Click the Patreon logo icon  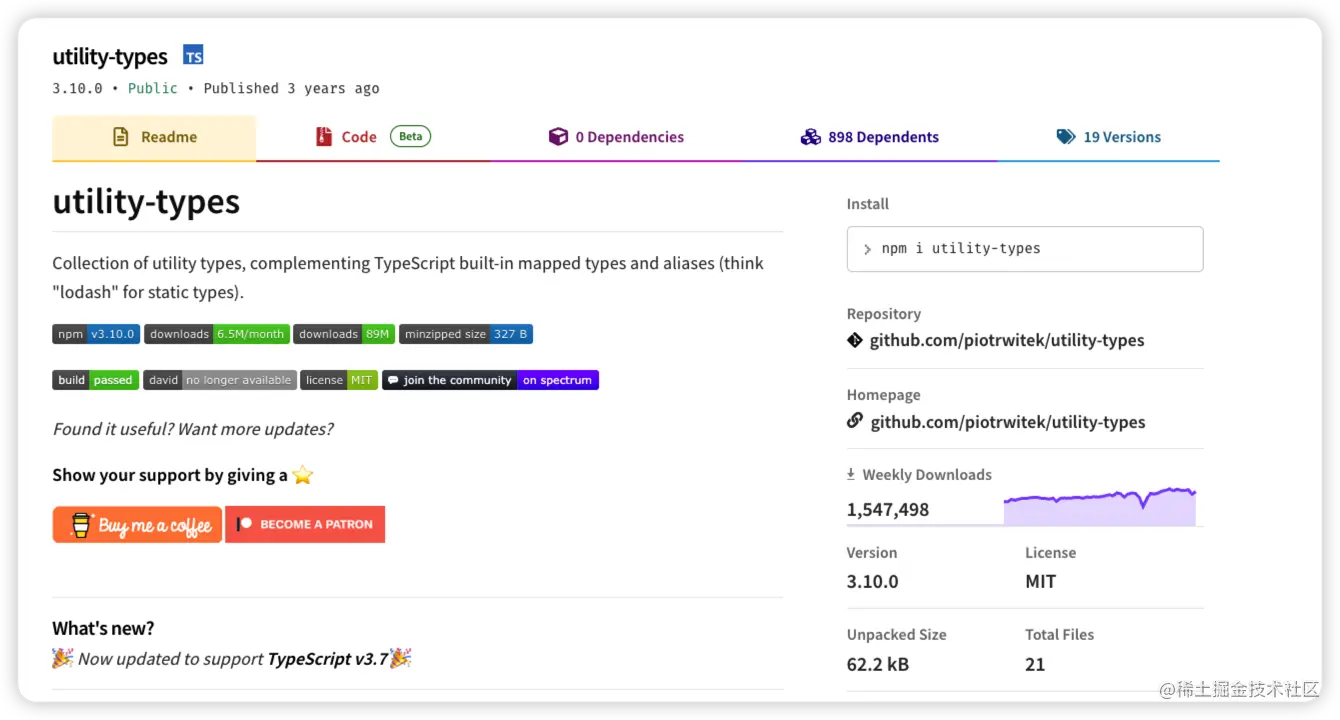[245, 524]
